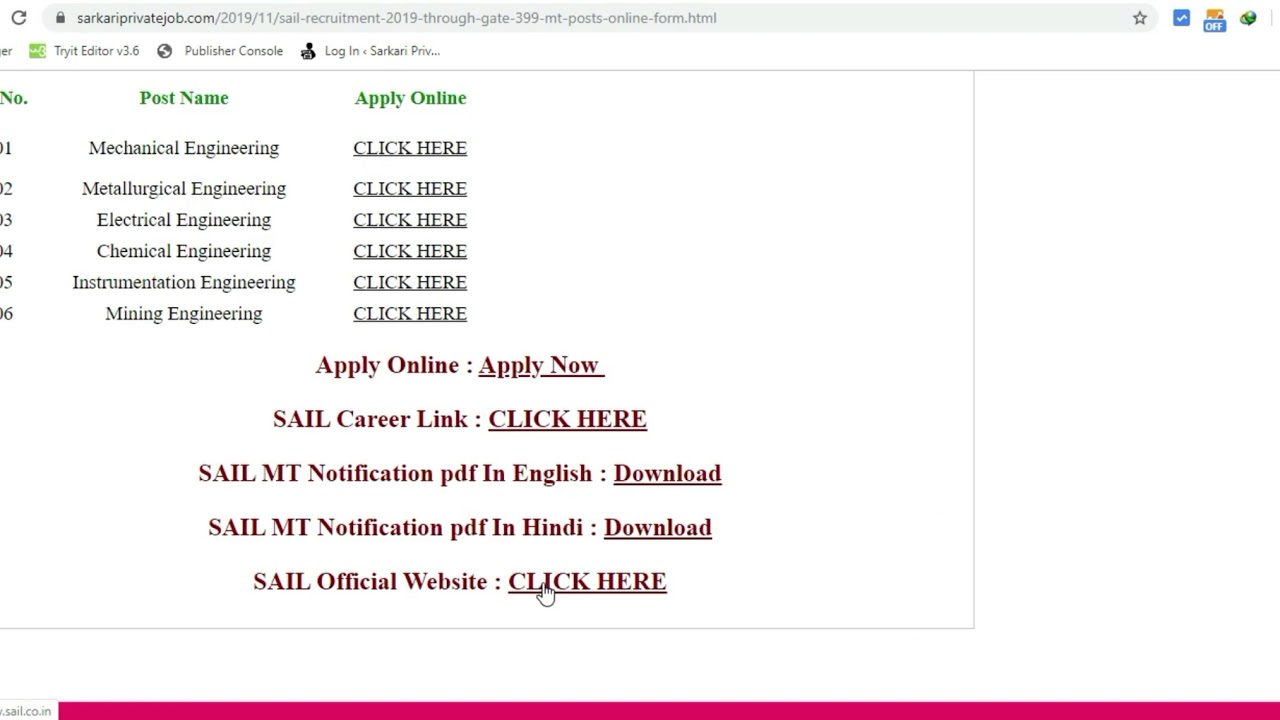Click the Publisher Console globe favicon
The width and height of the screenshot is (1280, 720).
(x=165, y=51)
